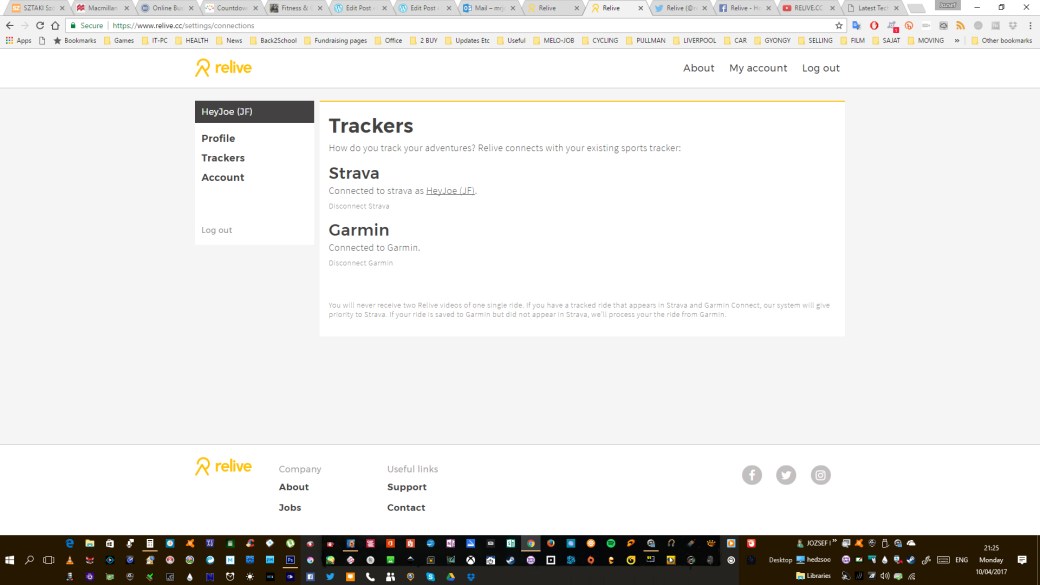
Task: Click the Relive logo in the header
Action: 223,68
